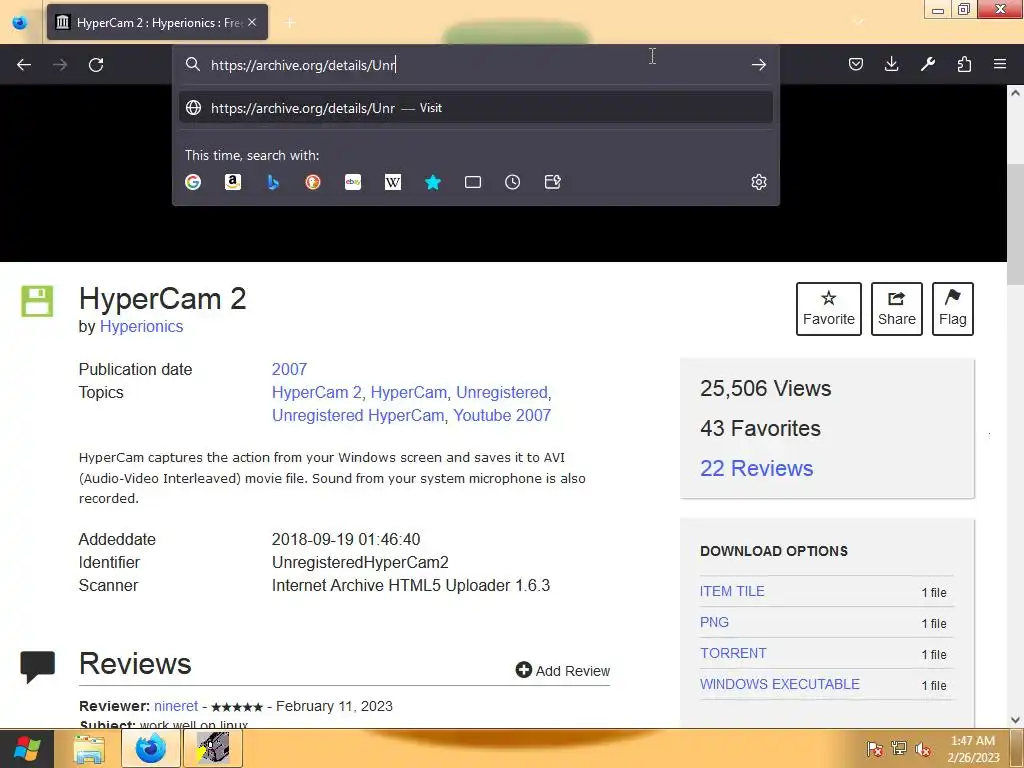
Task: Select the identifier UnregisteredHyperCam2 text
Action: pyautogui.click(x=360, y=562)
